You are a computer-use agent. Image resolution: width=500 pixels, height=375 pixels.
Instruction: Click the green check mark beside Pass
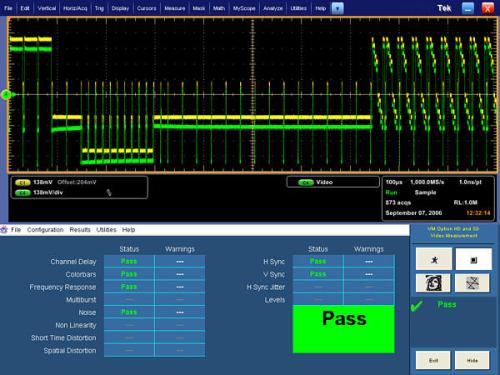pos(417,305)
